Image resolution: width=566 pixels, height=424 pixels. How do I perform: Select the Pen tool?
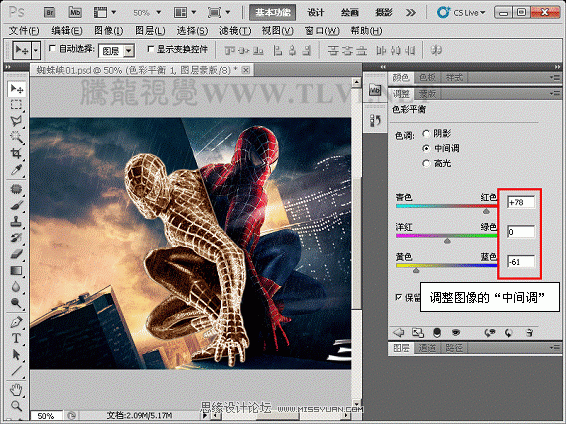click(16, 322)
